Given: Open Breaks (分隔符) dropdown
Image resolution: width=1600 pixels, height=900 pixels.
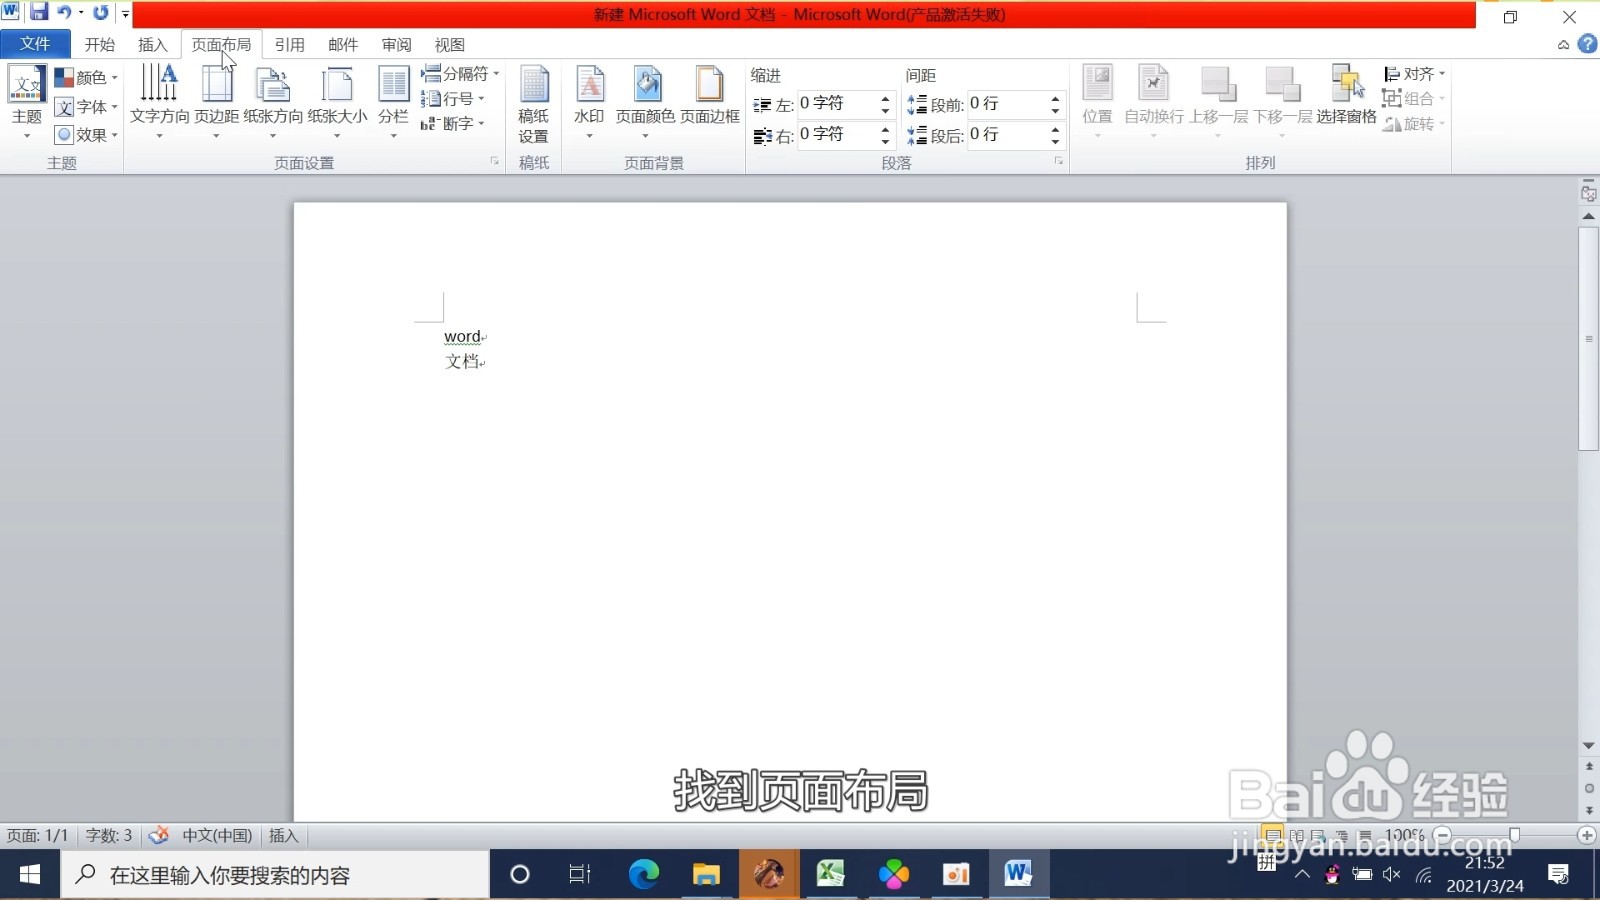Looking at the screenshot, I should pos(459,74).
